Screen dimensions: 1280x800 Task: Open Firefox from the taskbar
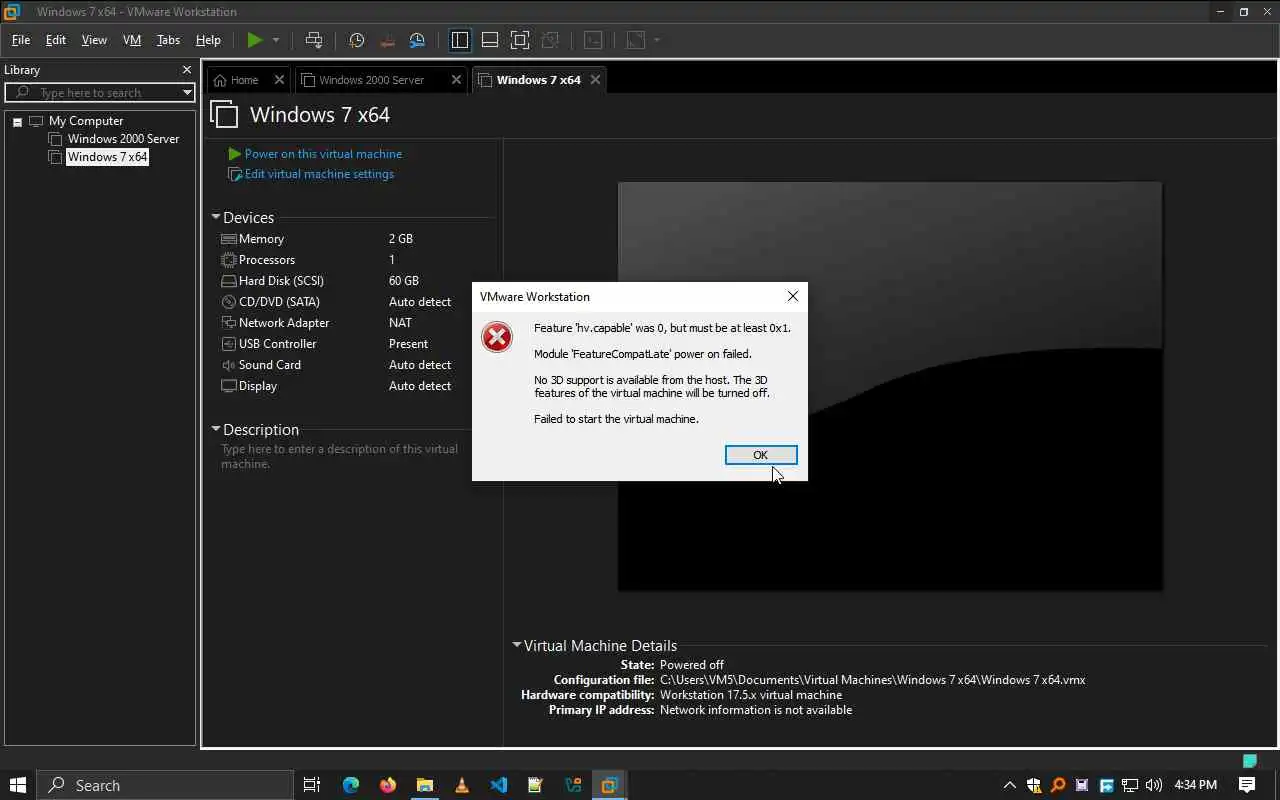pyautogui.click(x=388, y=785)
